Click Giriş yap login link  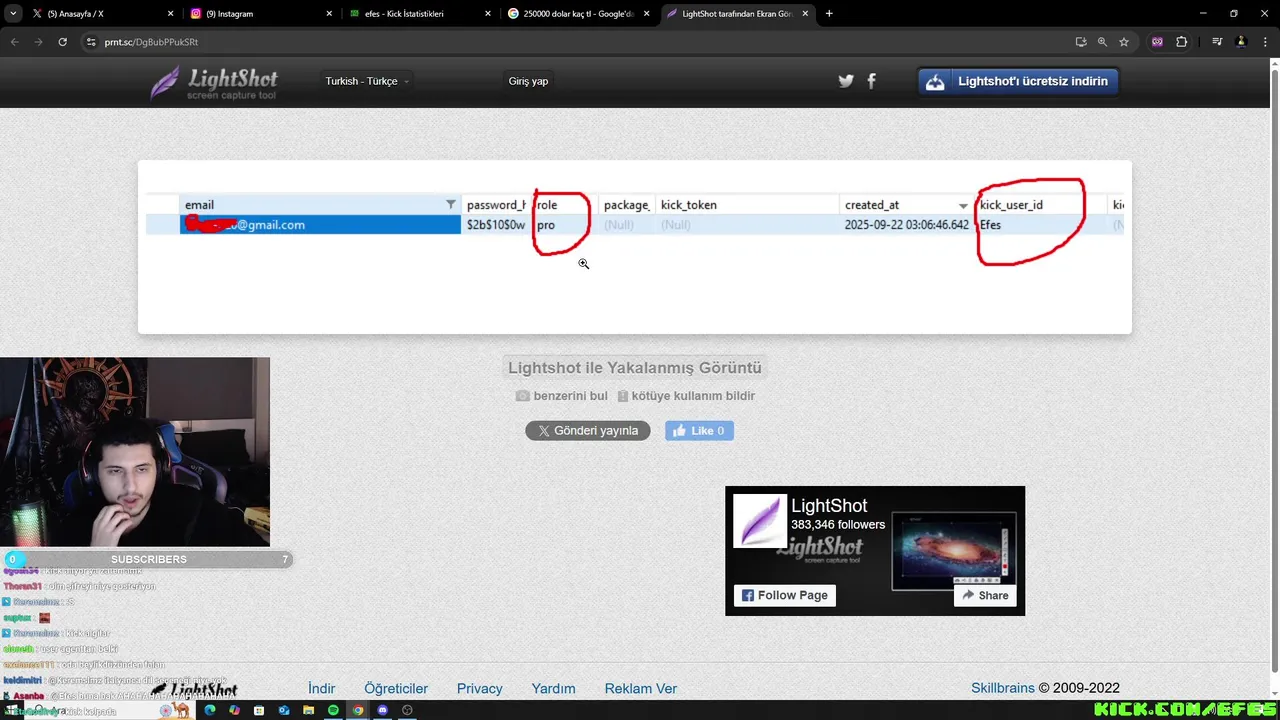(x=528, y=81)
